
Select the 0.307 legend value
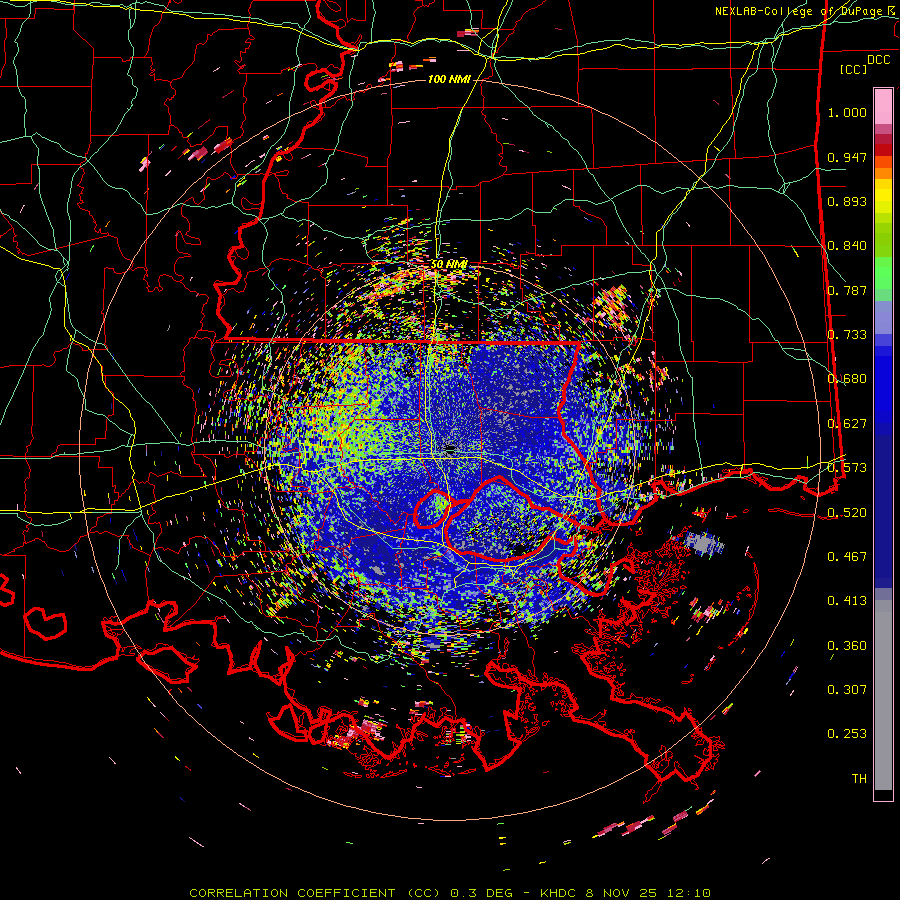pyautogui.click(x=847, y=690)
